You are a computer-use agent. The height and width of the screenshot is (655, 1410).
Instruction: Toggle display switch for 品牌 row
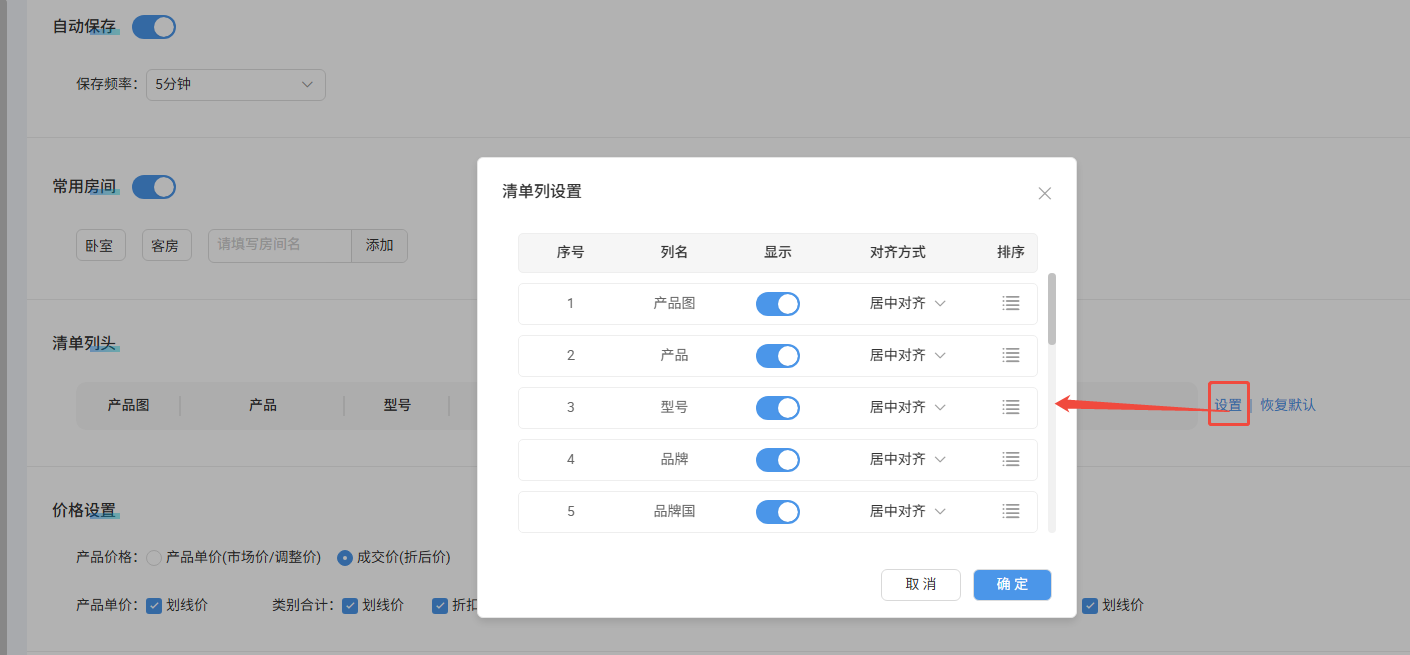click(x=778, y=459)
